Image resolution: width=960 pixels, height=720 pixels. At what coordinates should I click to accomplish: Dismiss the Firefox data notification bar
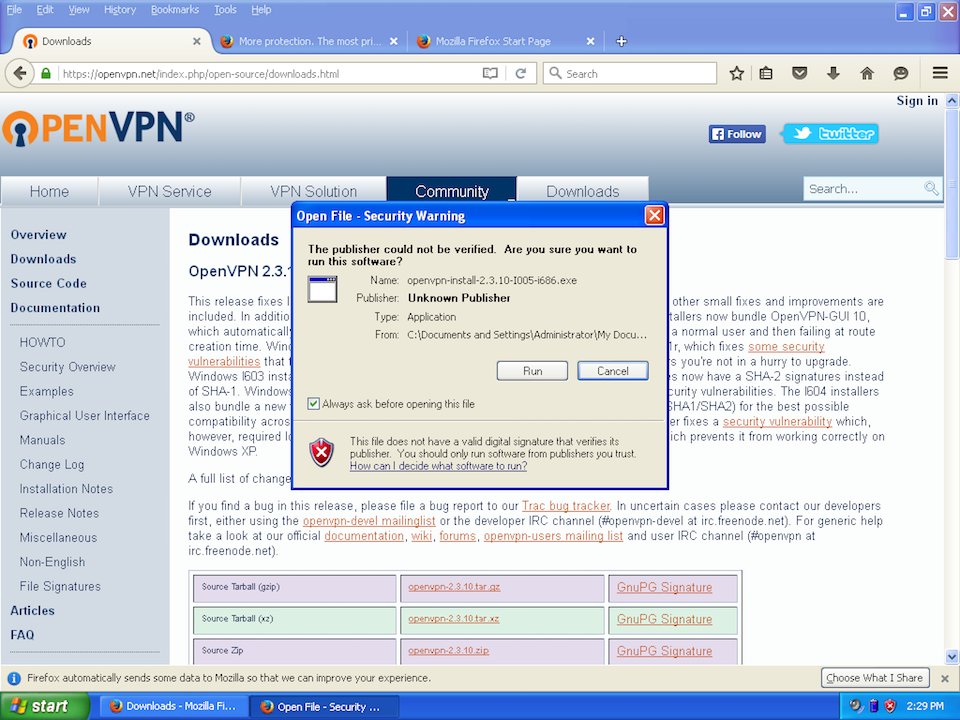[x=945, y=678]
